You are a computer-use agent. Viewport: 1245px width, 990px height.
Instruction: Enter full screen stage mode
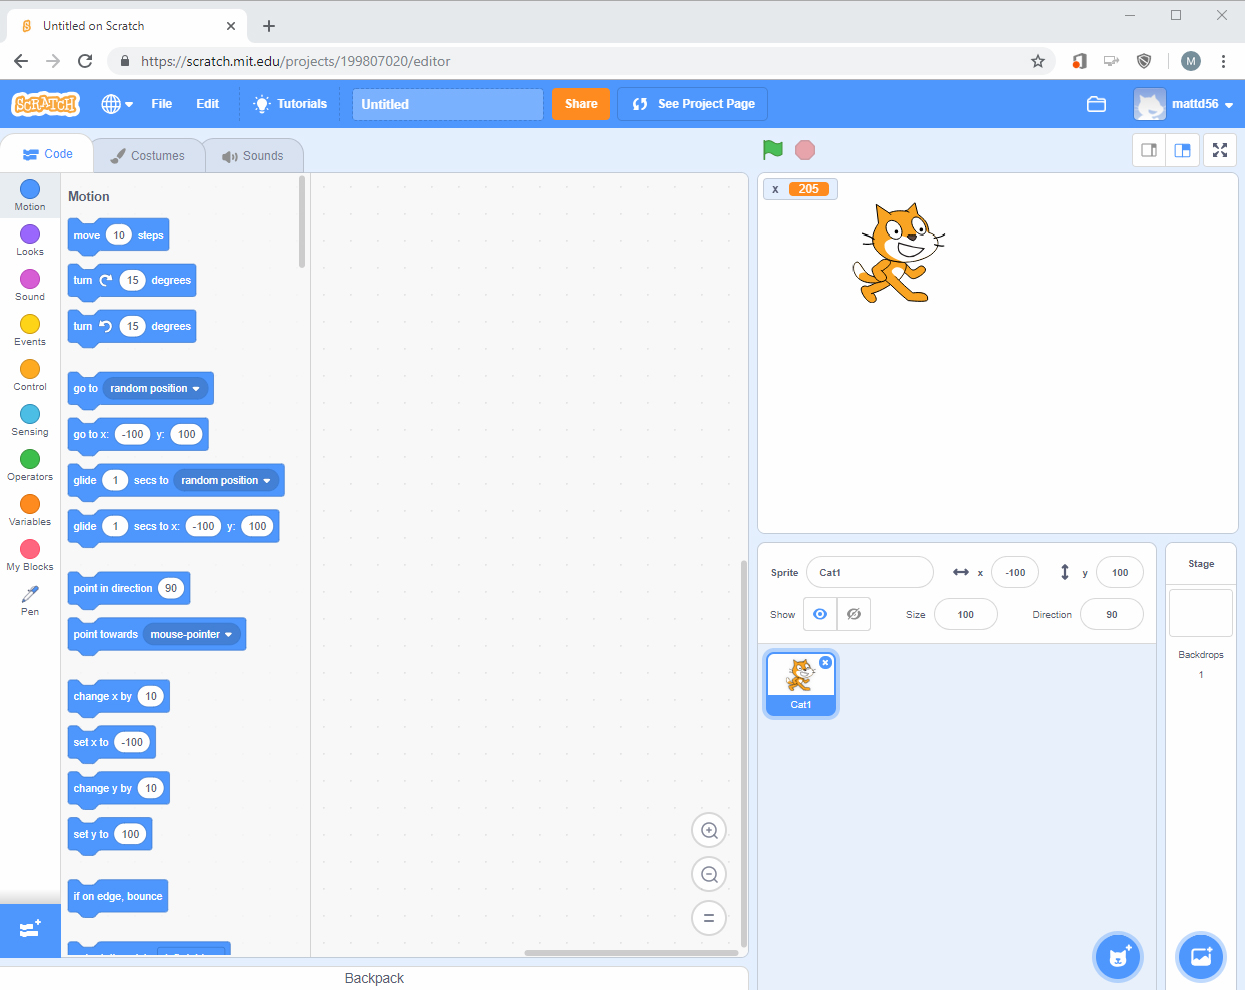pos(1220,150)
